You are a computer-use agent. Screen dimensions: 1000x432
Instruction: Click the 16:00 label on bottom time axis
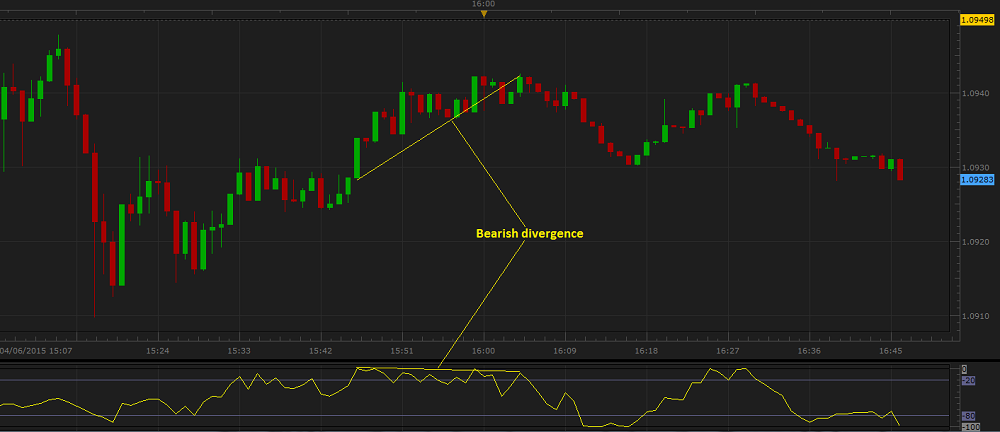point(483,351)
